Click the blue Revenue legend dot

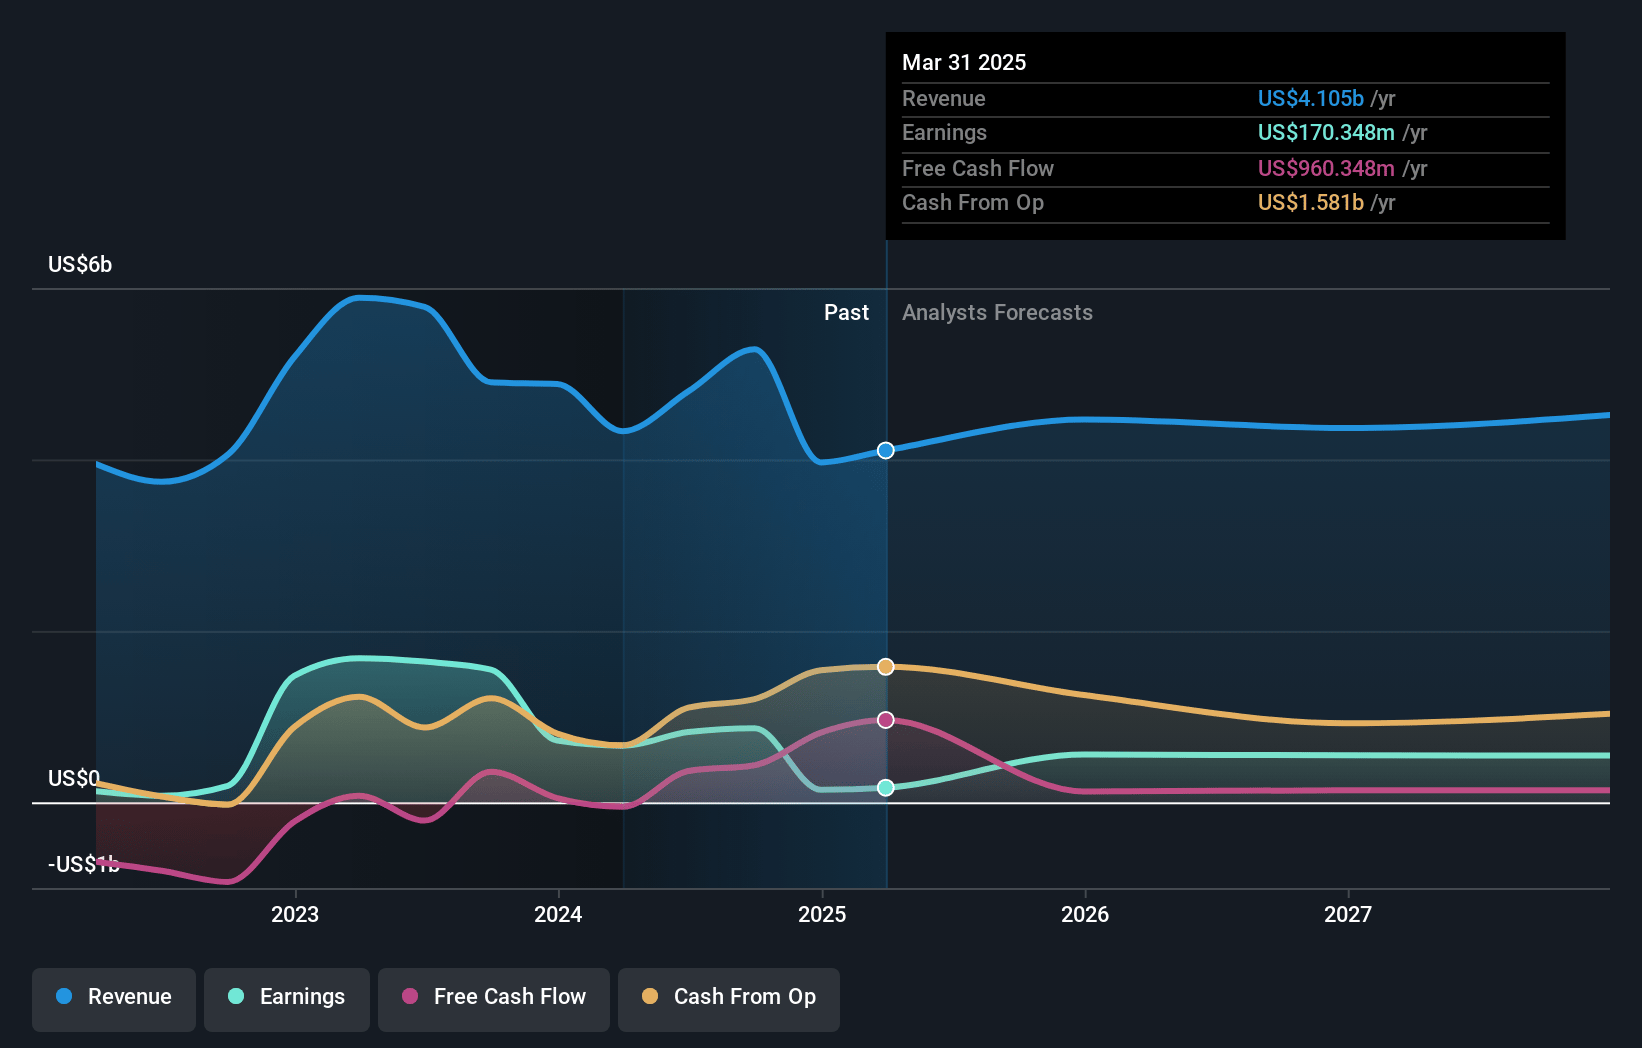pos(64,996)
